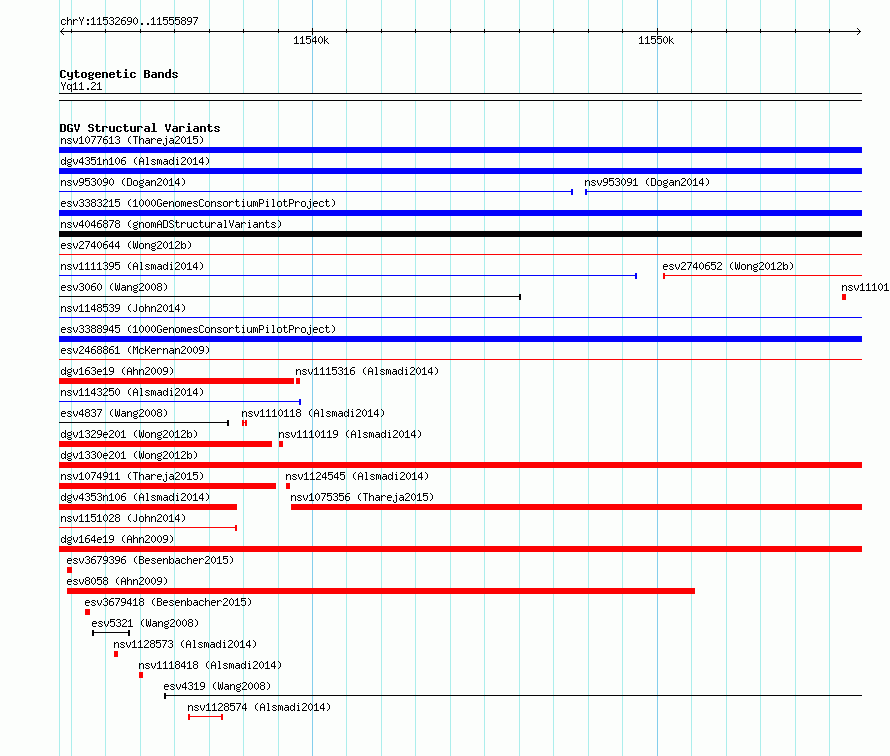This screenshot has height=756, width=890.
Task: Click the 11550k ruler tick label
Action: [656, 40]
